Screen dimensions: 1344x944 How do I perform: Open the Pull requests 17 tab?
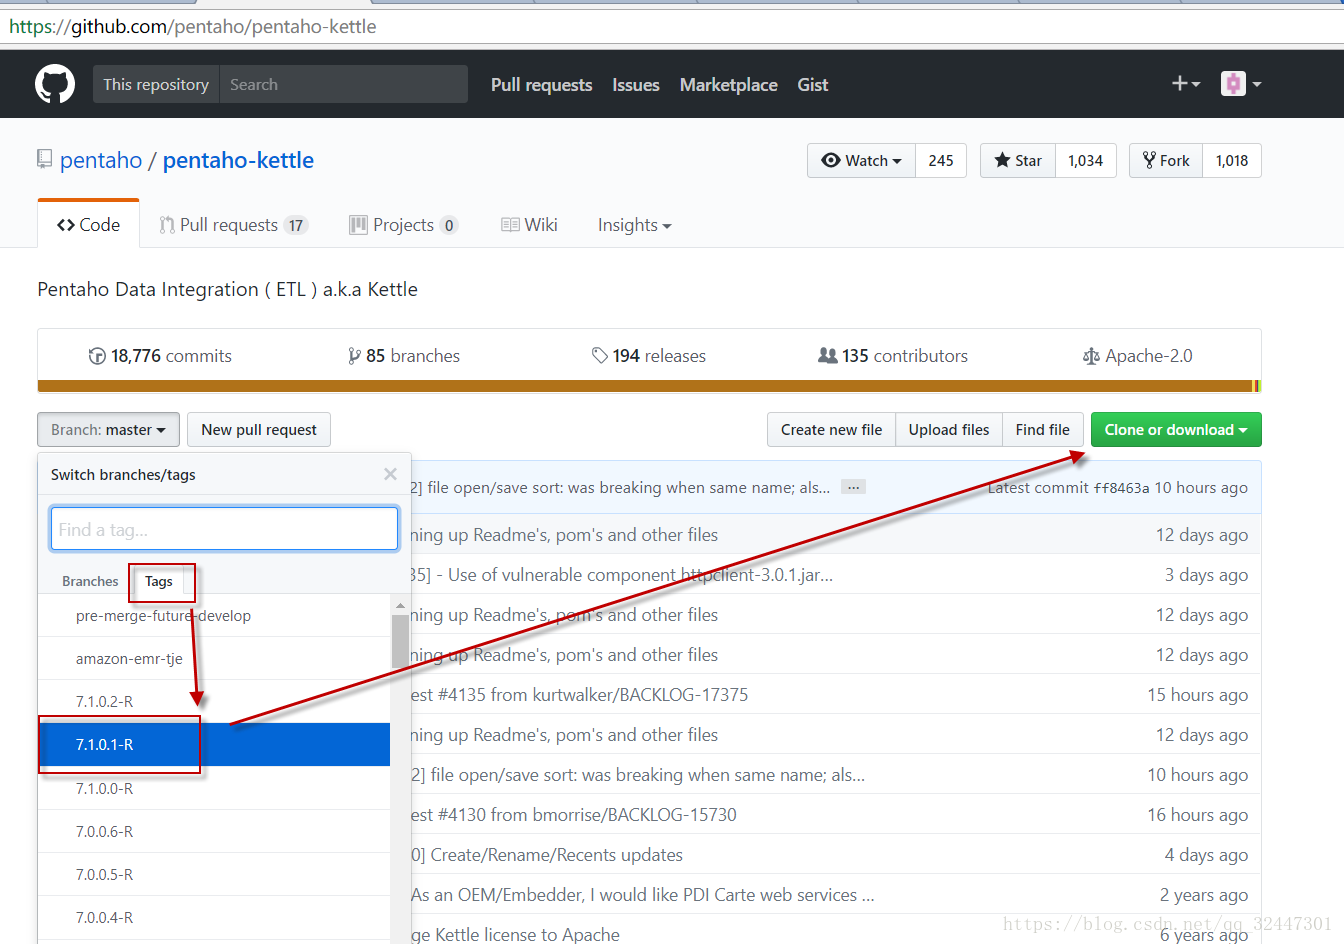tap(233, 225)
